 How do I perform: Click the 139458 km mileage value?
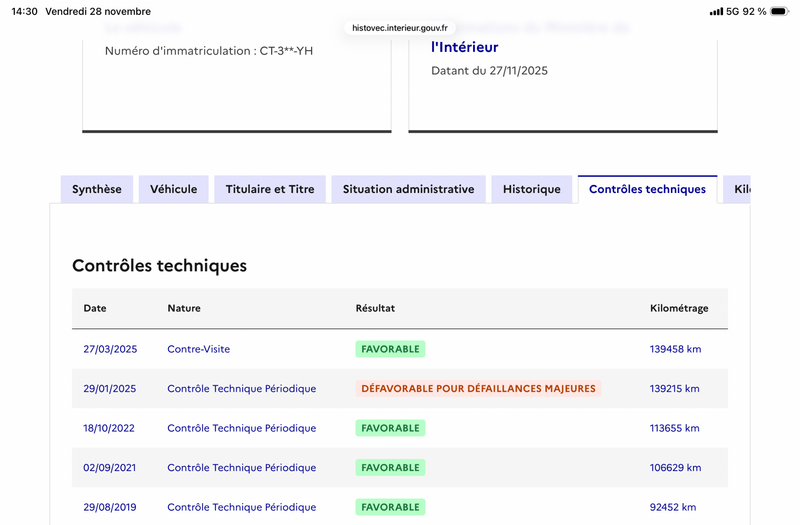(675, 349)
